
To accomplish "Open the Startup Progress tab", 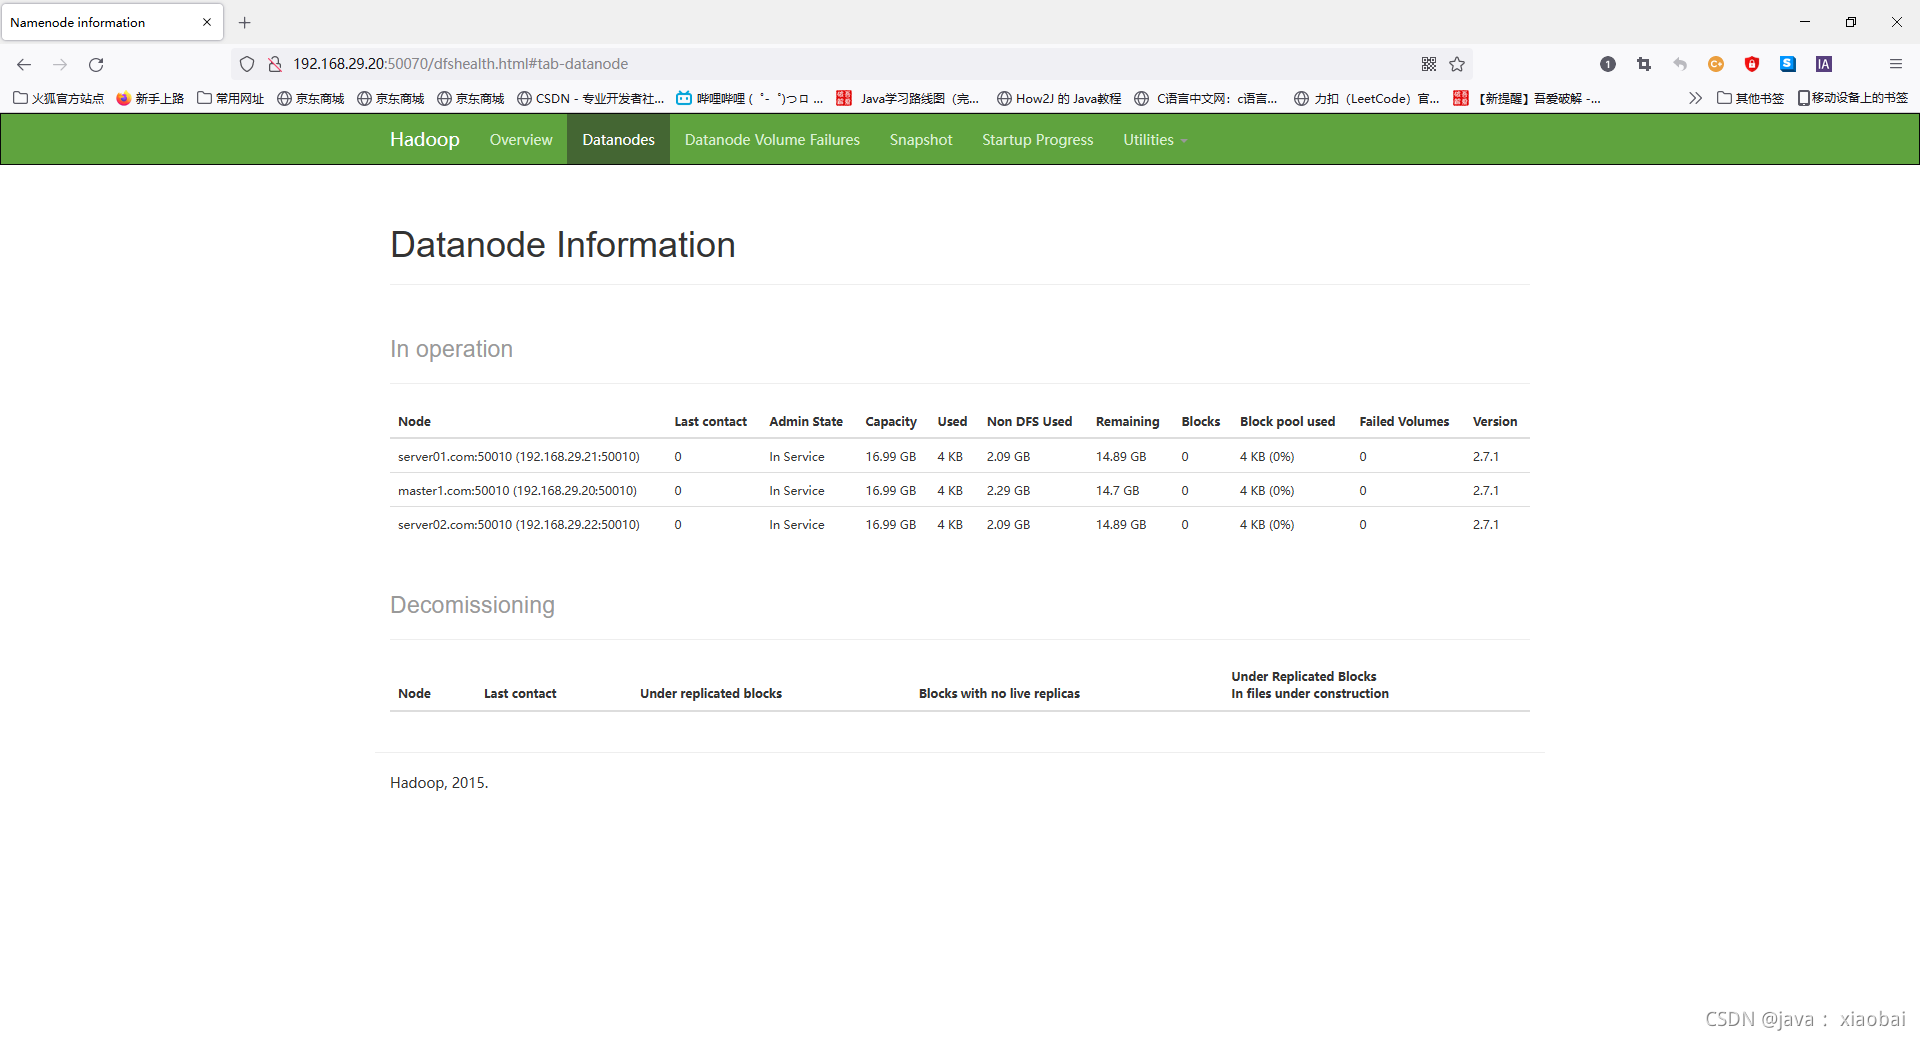I will coord(1038,140).
